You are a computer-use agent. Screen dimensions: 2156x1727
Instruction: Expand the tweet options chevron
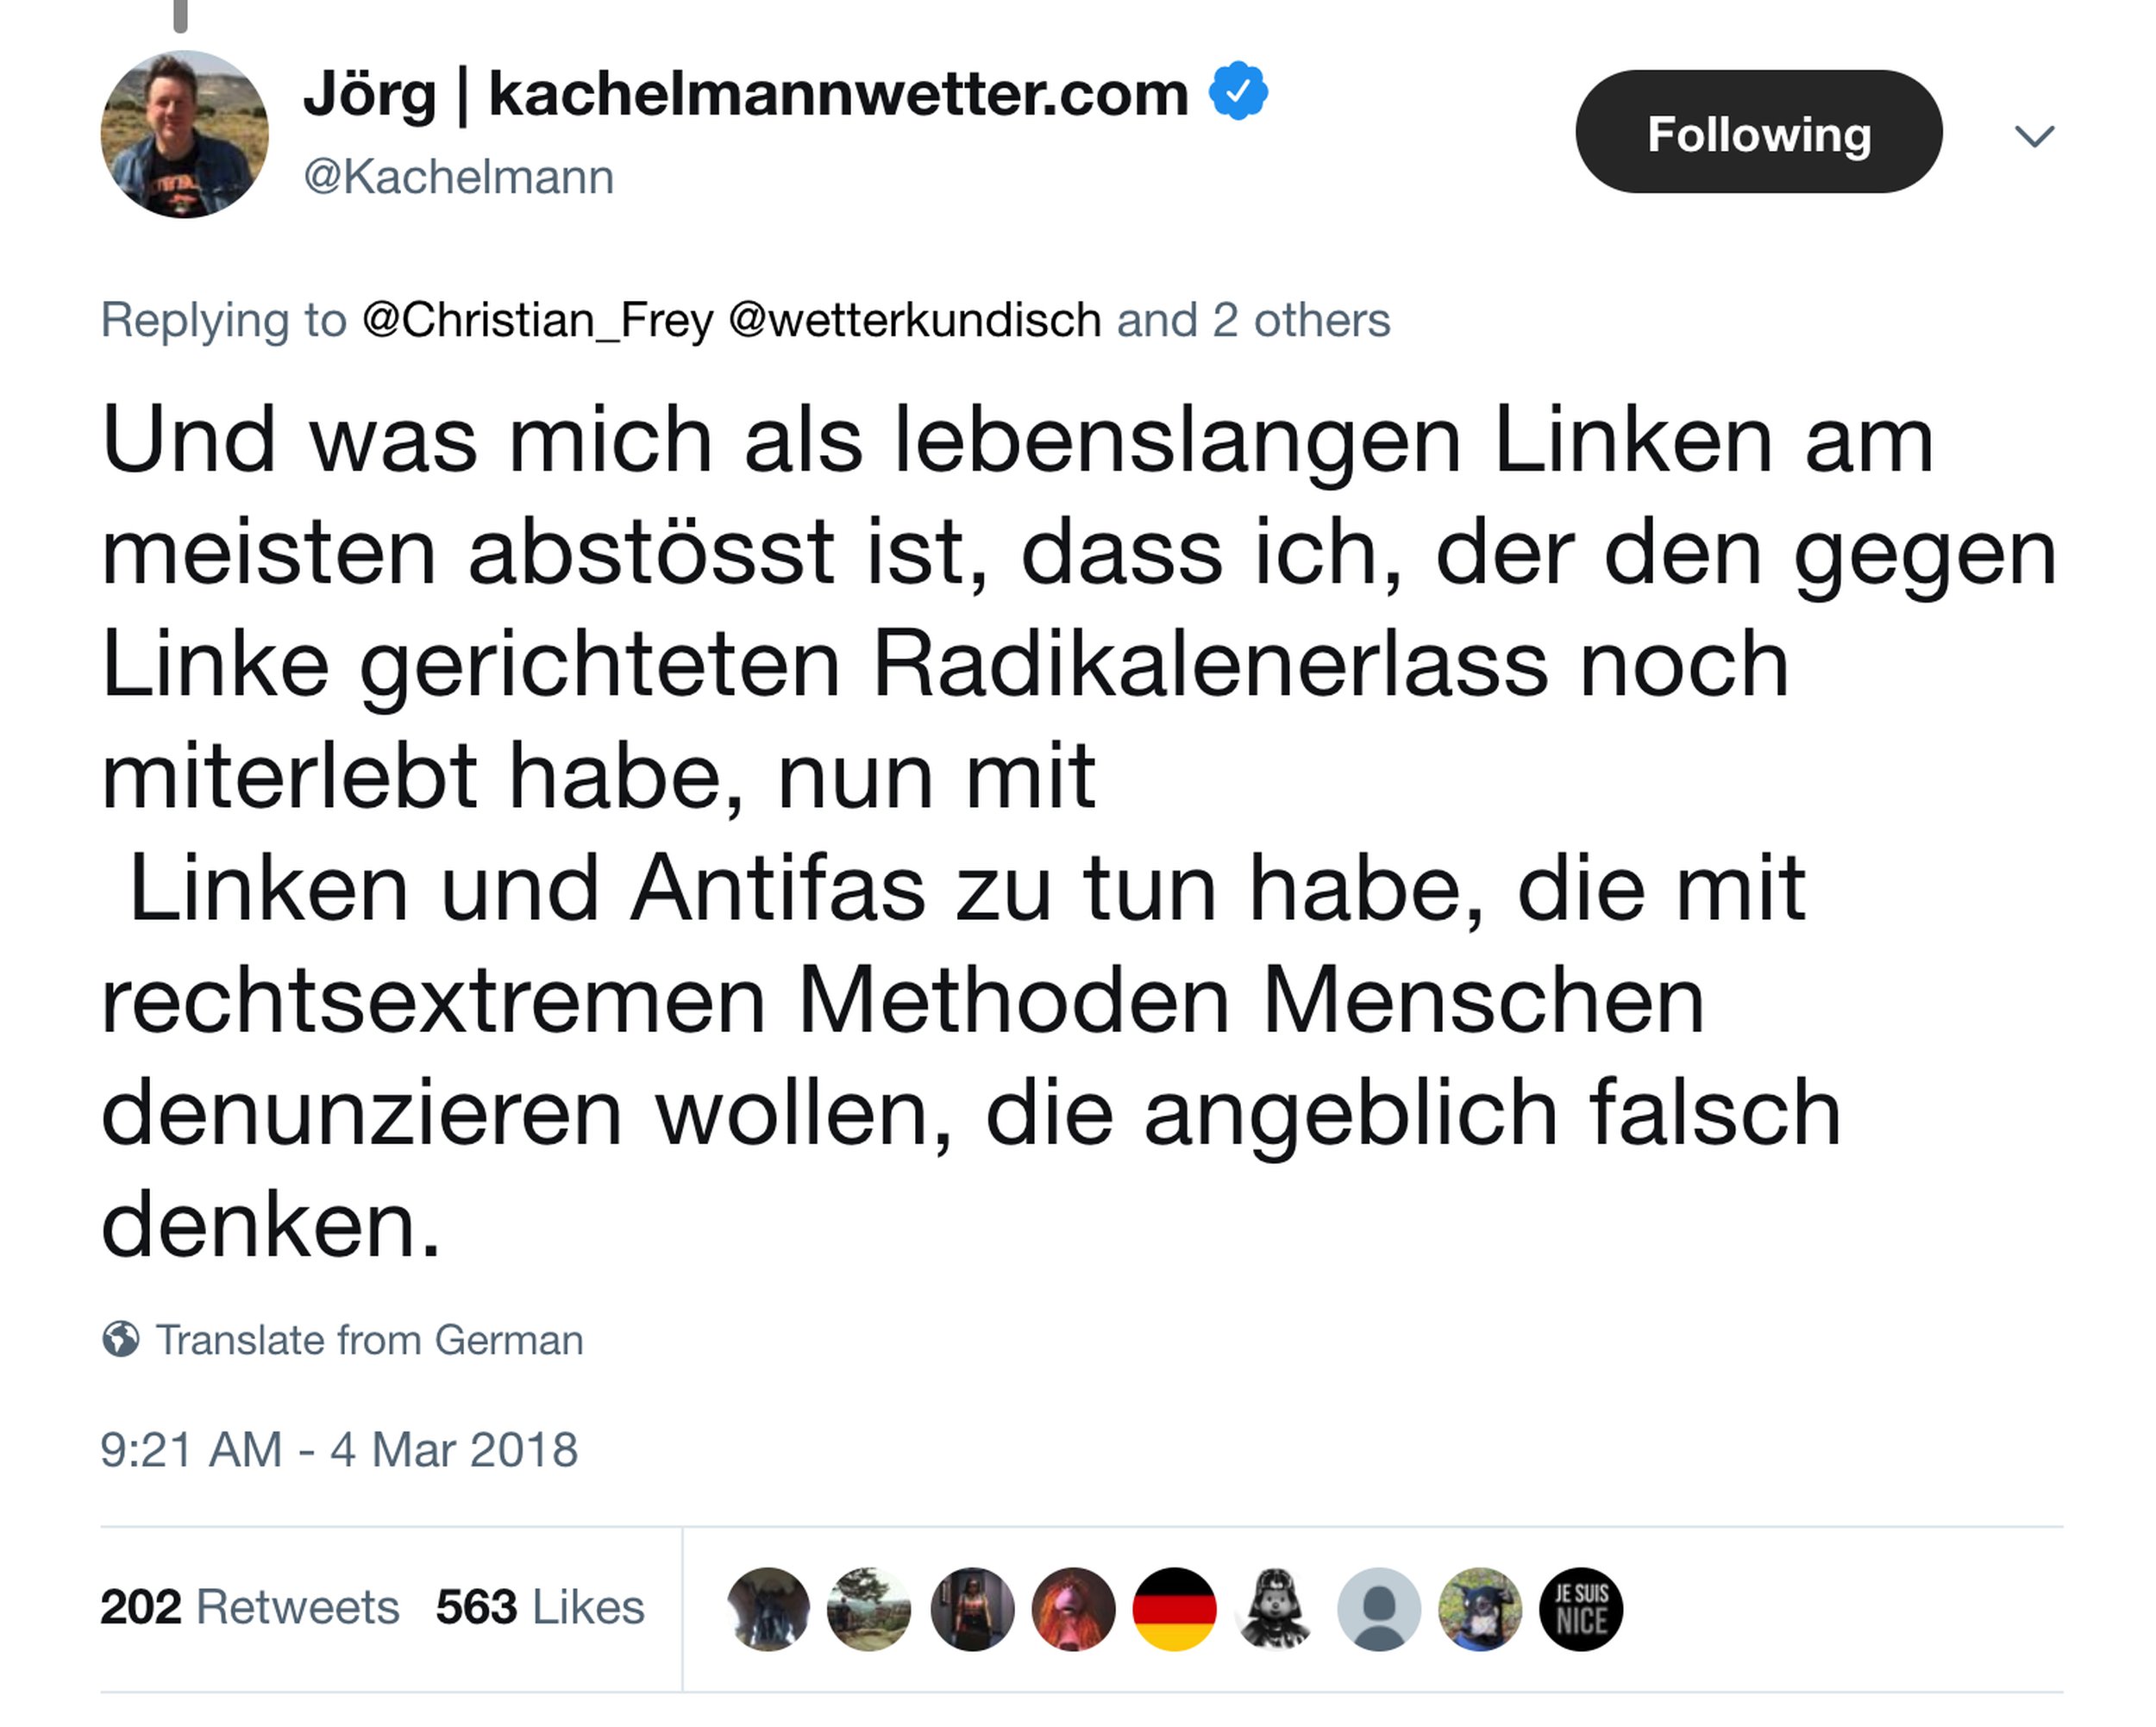point(2034,135)
